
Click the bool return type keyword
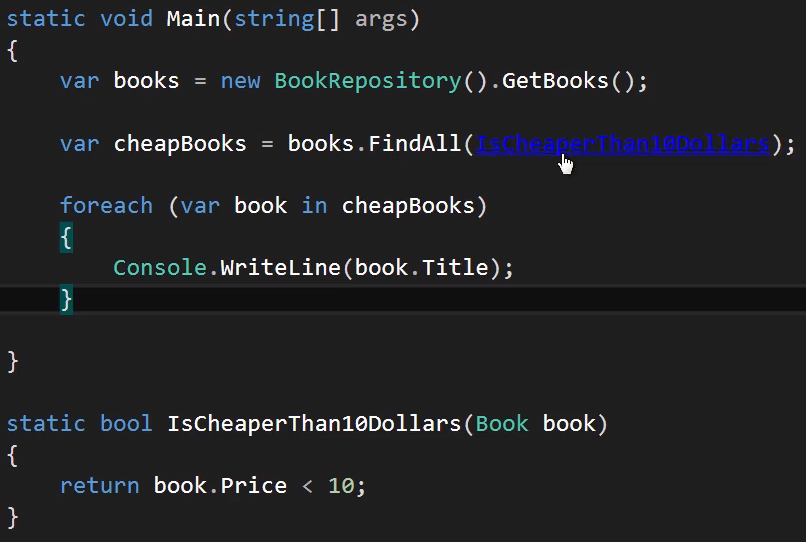point(126,423)
